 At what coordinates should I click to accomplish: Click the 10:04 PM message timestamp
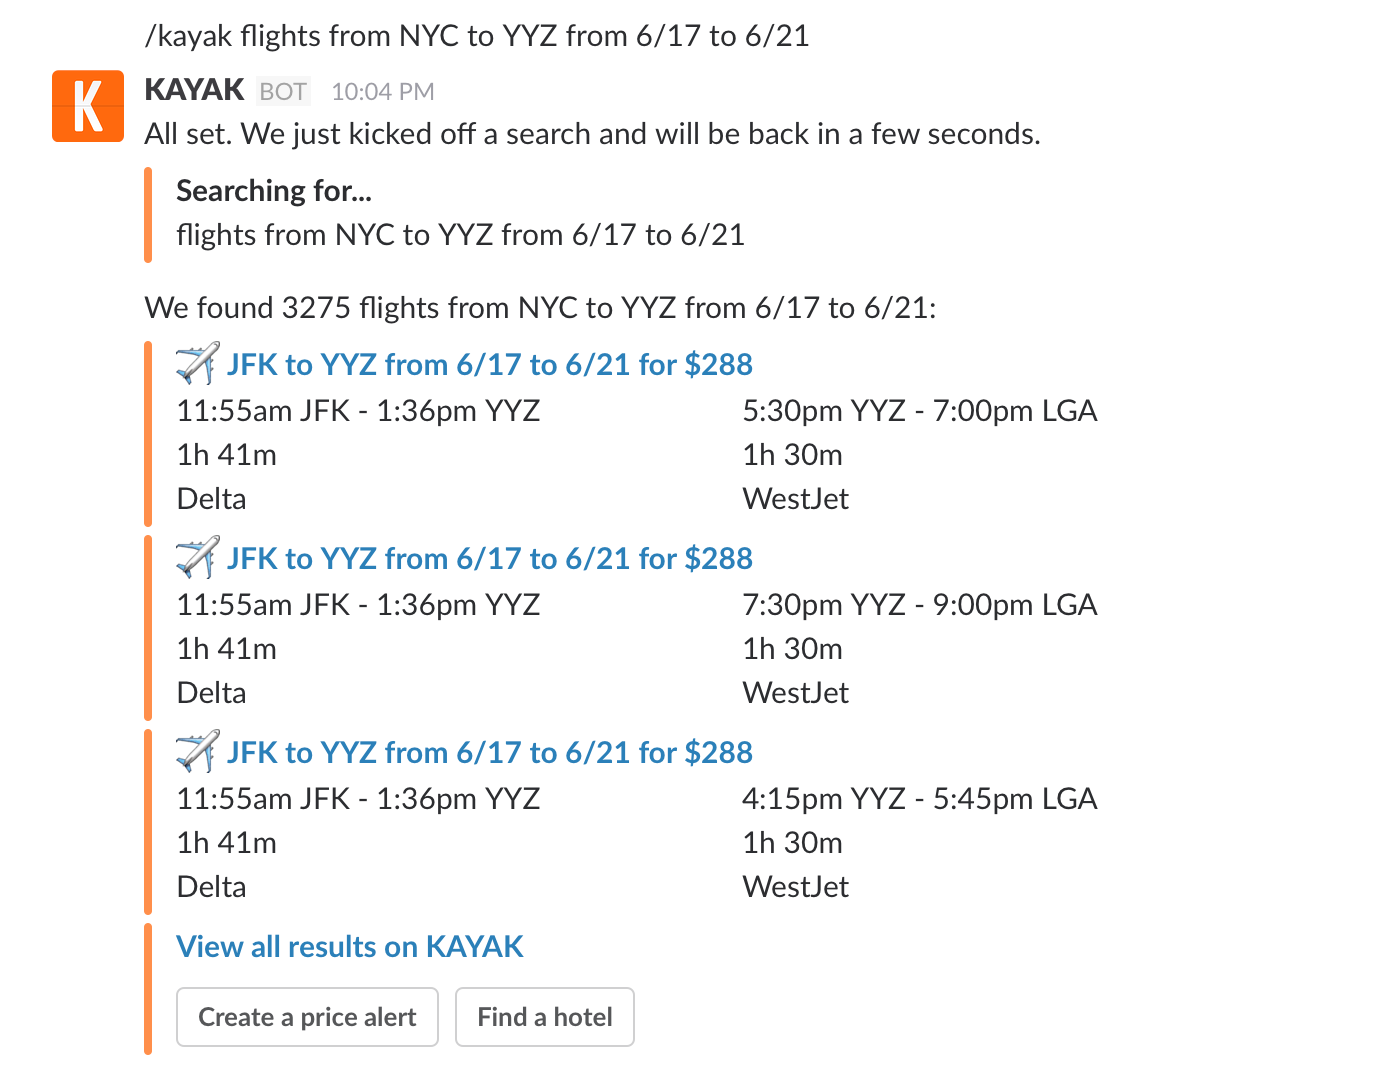[382, 92]
